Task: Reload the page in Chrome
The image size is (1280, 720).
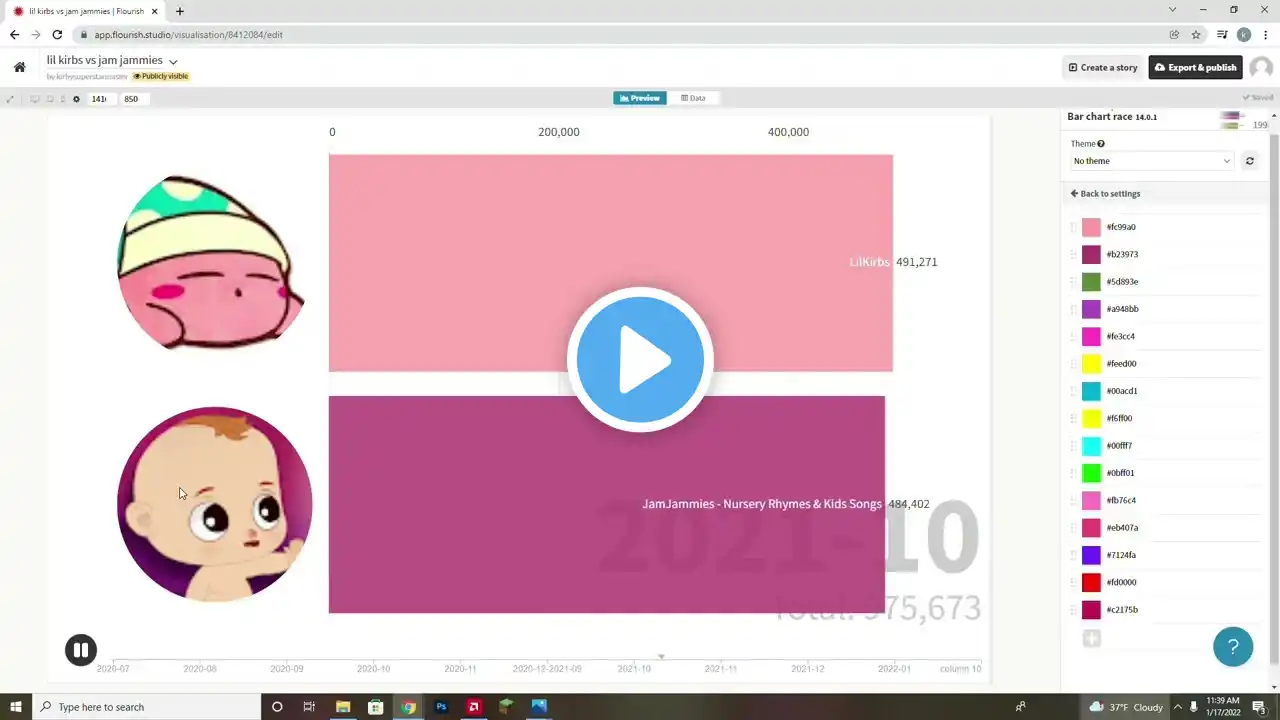Action: 57,34
